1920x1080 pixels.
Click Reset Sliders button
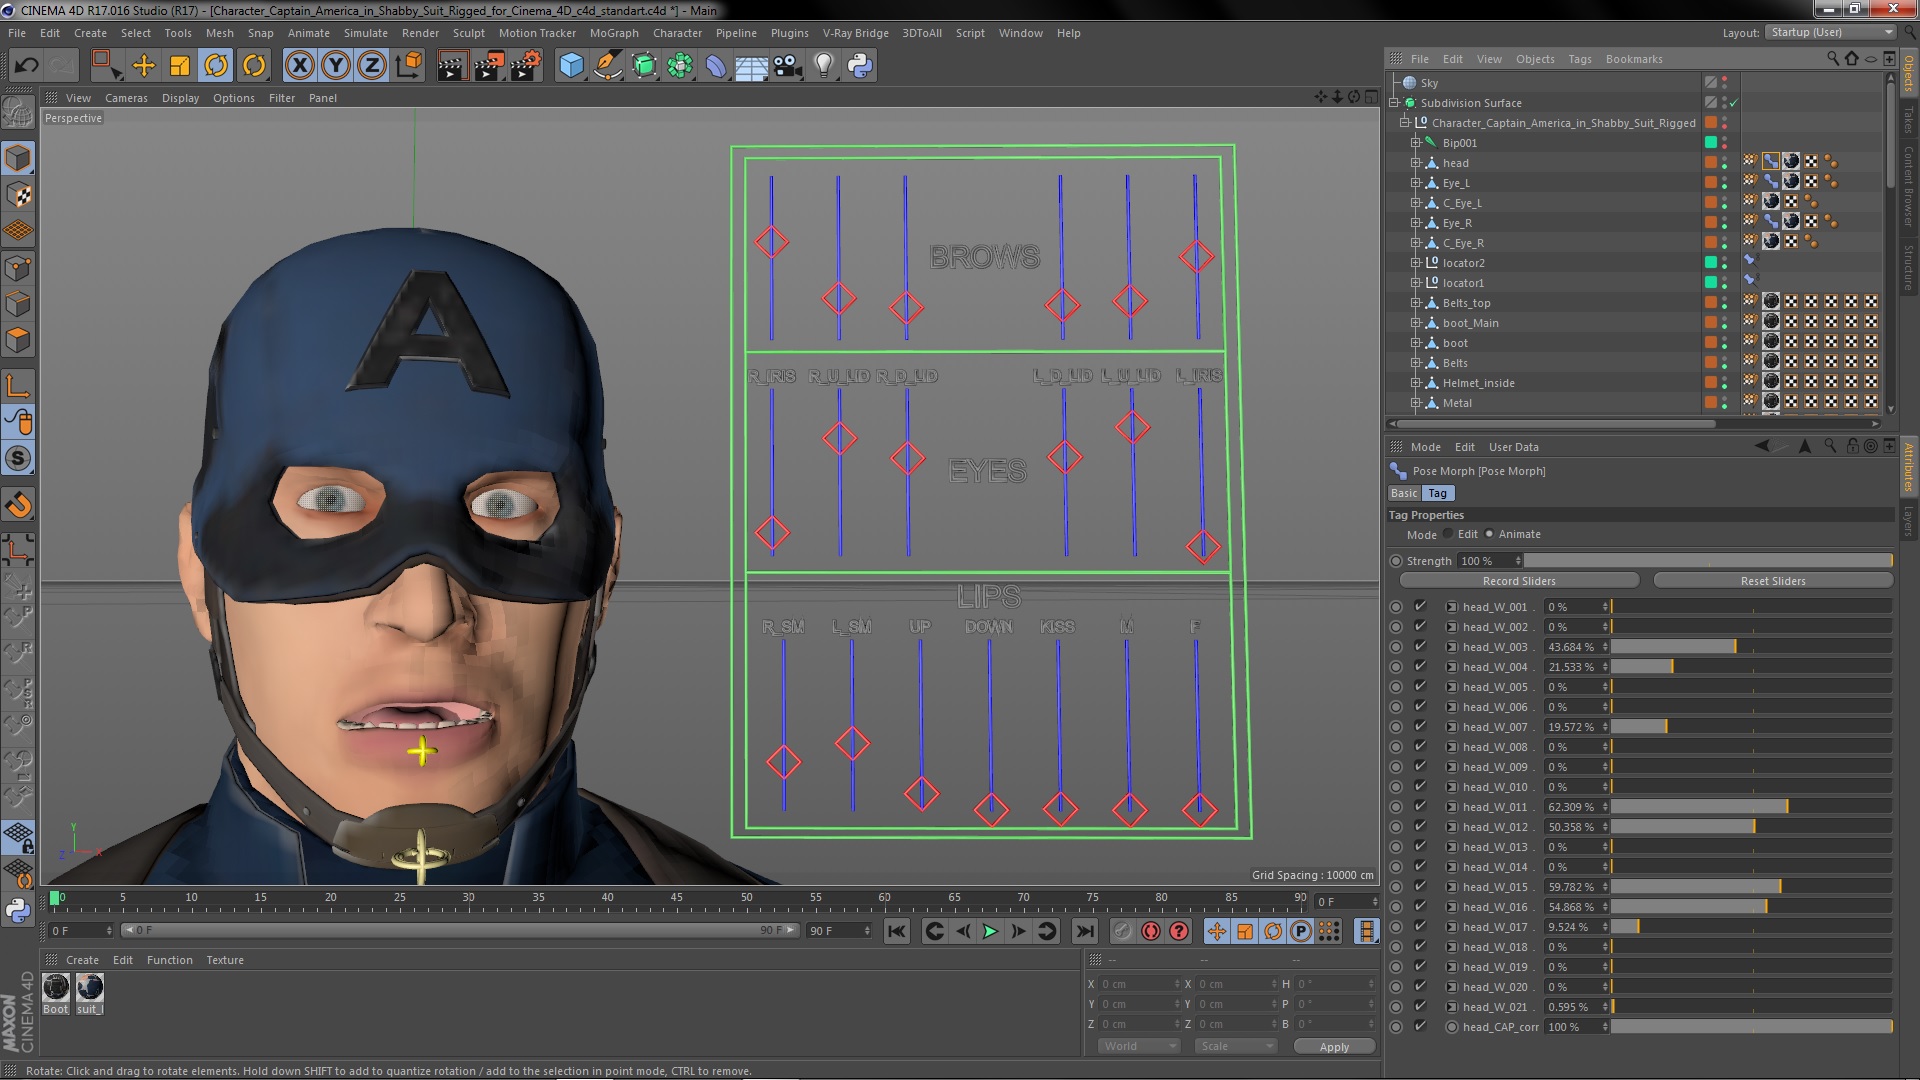click(x=1773, y=581)
